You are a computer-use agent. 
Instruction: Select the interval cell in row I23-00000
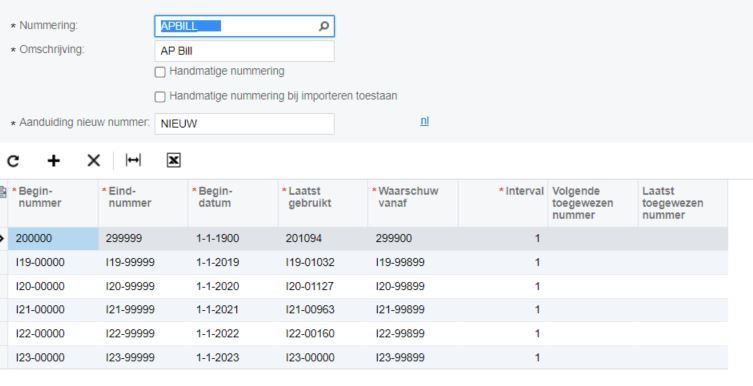[x=503, y=358]
